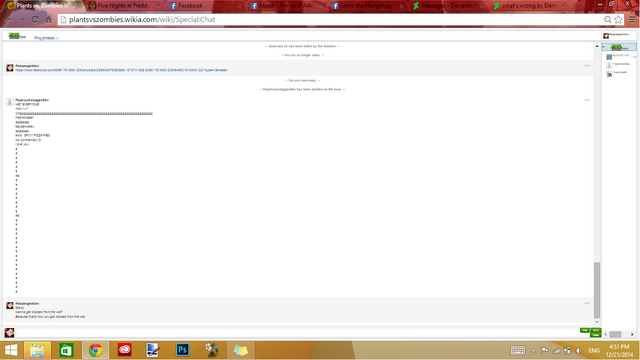This screenshot has height=360, width=640.
Task: Open the browser home page
Action: [49, 20]
